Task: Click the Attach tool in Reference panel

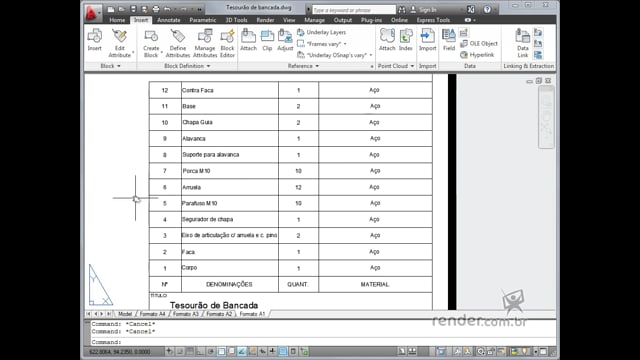Action: pos(248,40)
